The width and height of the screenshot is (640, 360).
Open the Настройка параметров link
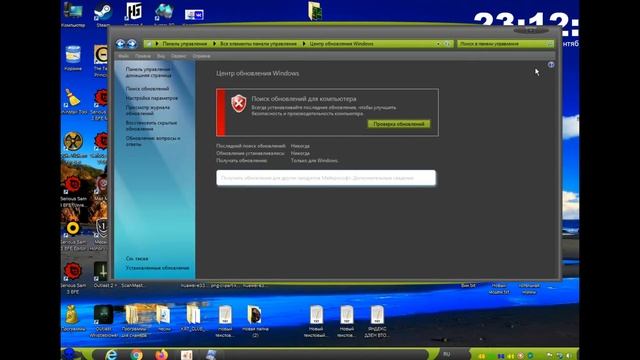[x=151, y=98]
